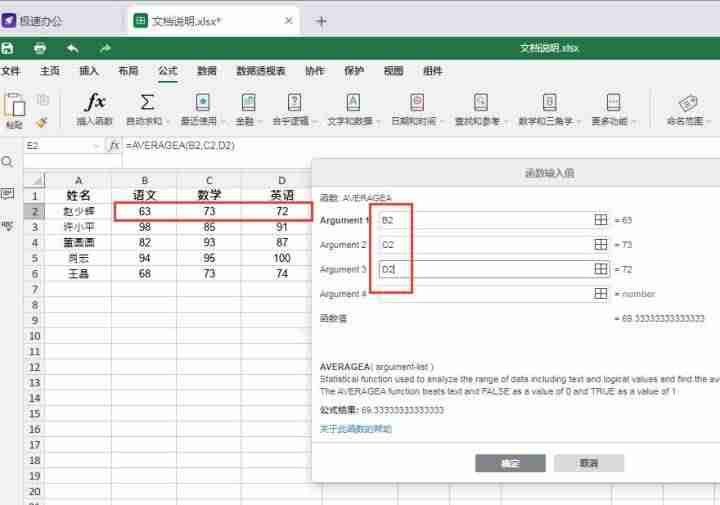Open the 插入 ribbon tab
The width and height of the screenshot is (720, 505).
89,71
